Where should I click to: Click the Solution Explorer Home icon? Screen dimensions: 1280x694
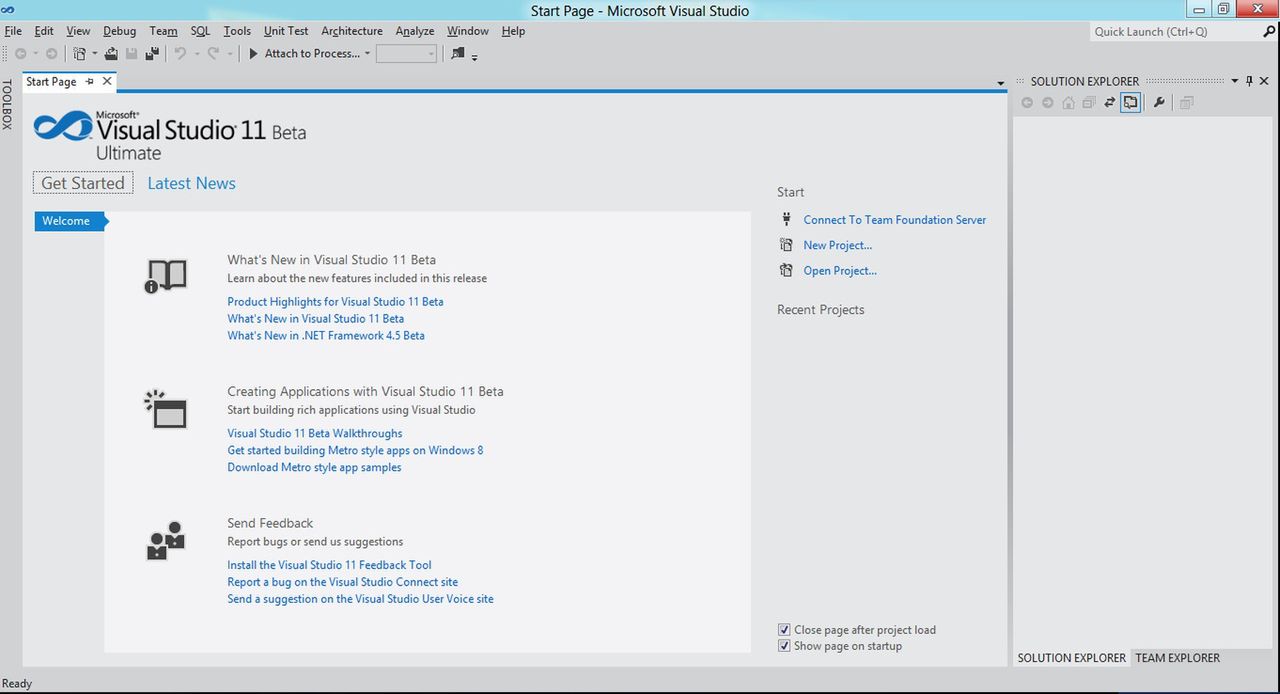(1068, 102)
